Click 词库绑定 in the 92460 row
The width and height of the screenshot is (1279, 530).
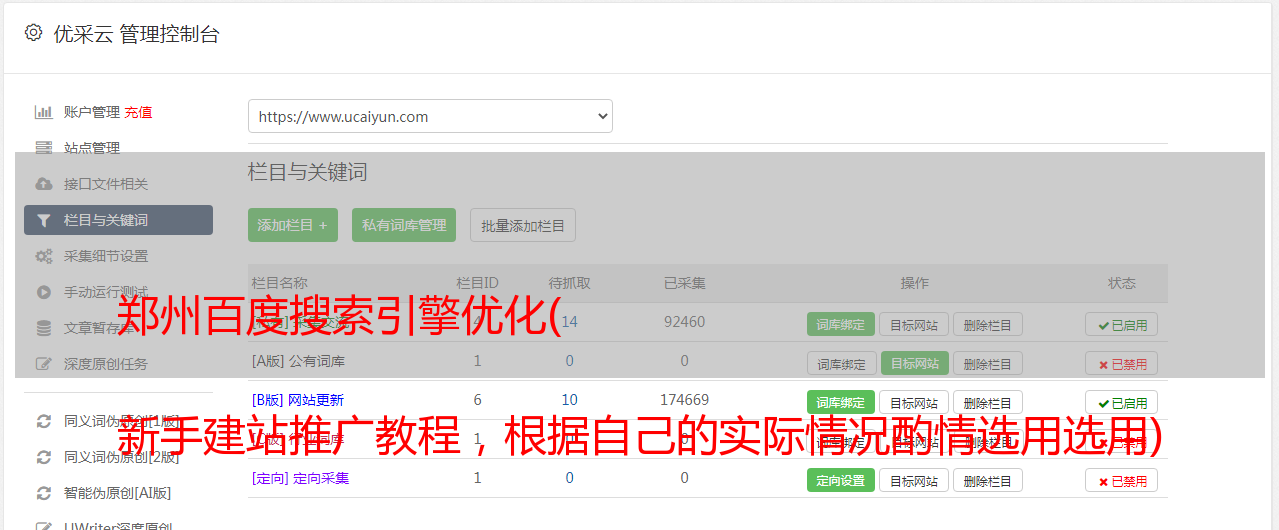[x=841, y=324]
